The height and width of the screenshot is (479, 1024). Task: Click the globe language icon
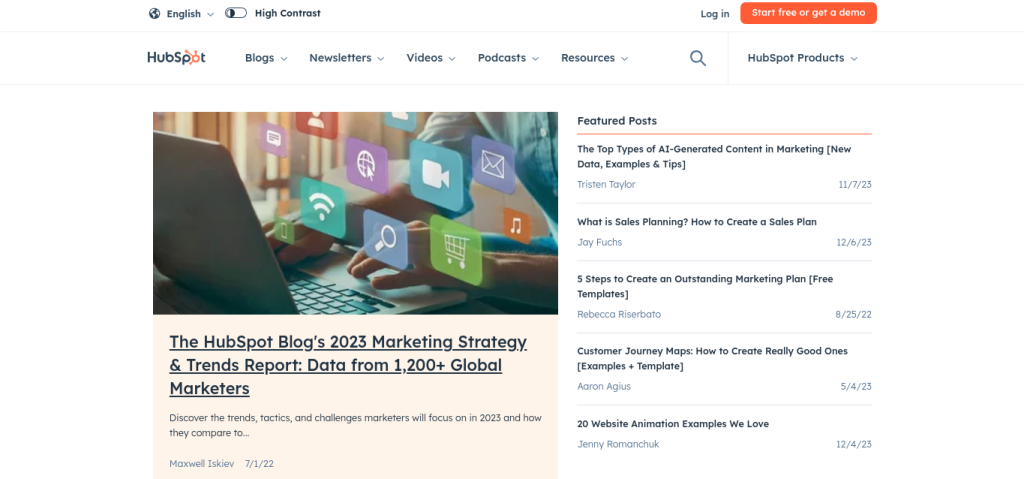pos(154,13)
